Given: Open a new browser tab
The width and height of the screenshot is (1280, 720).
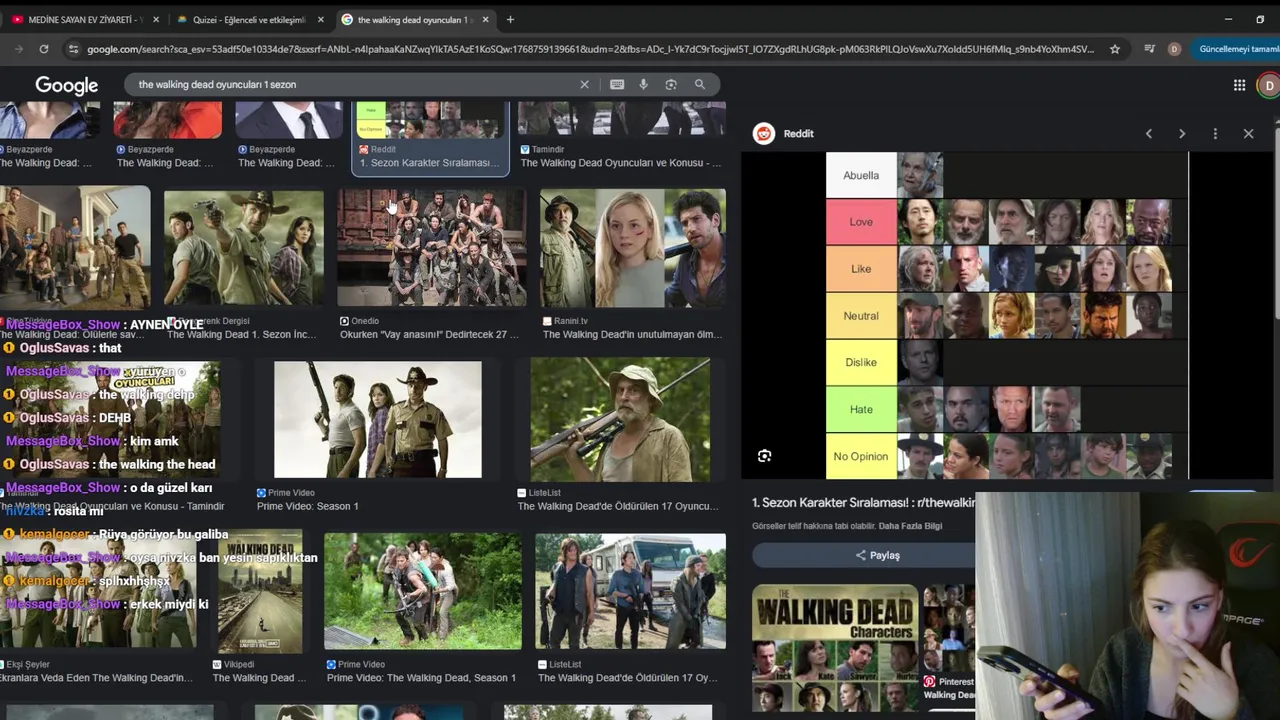Looking at the screenshot, I should pyautogui.click(x=510, y=19).
